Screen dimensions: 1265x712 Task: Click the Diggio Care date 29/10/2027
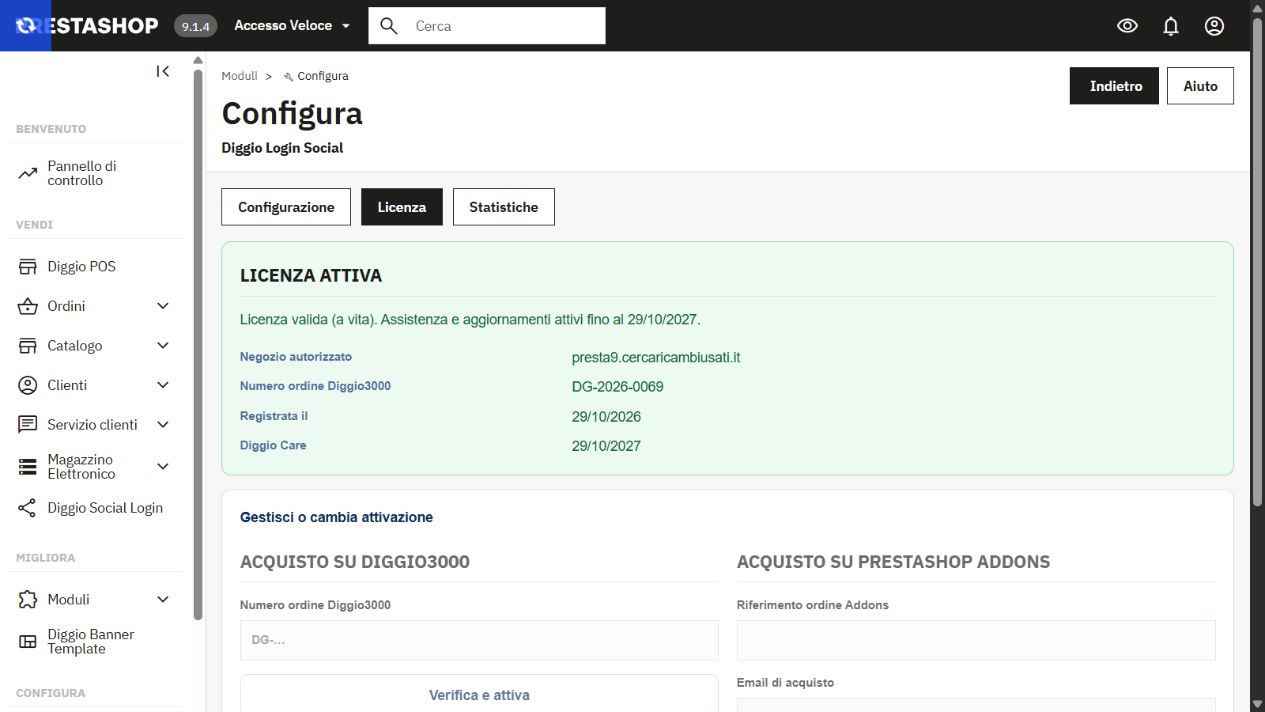[x=606, y=446]
